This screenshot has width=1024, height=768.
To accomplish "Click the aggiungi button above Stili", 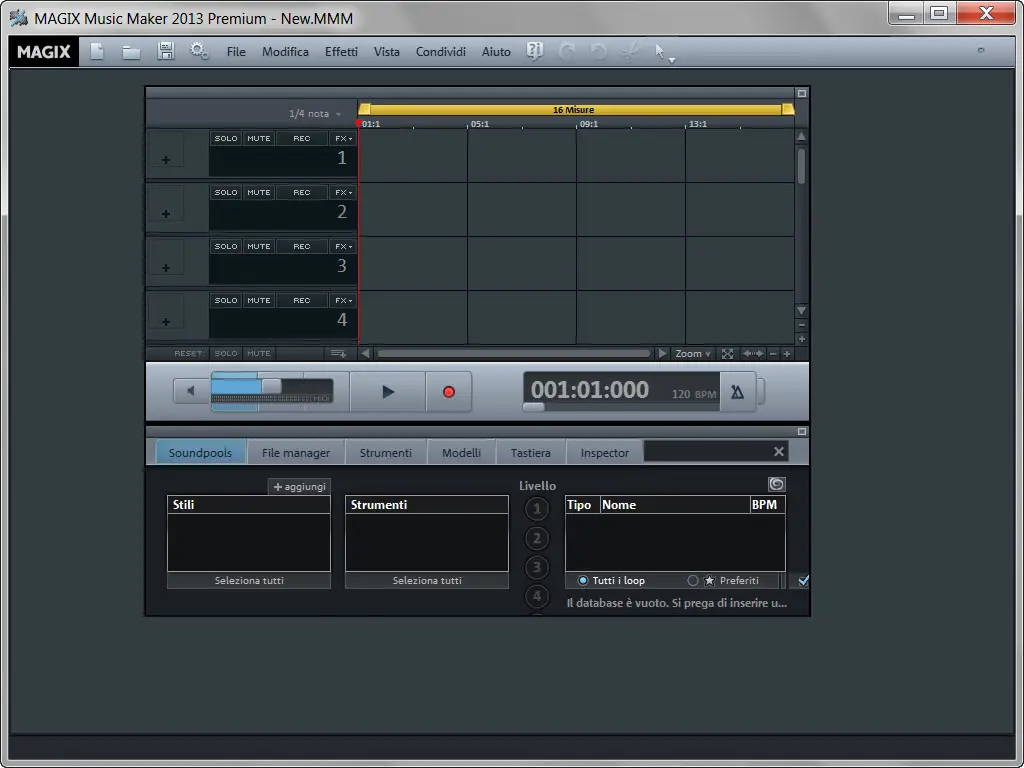I will point(299,487).
